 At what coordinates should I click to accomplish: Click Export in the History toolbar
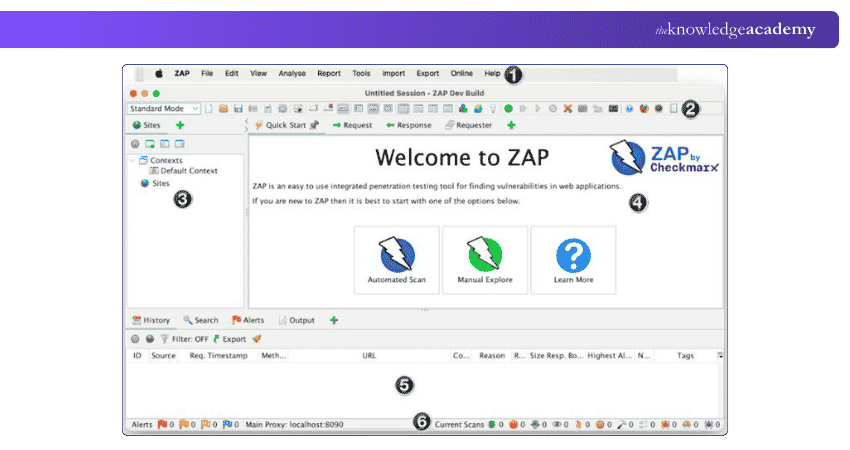click(229, 339)
